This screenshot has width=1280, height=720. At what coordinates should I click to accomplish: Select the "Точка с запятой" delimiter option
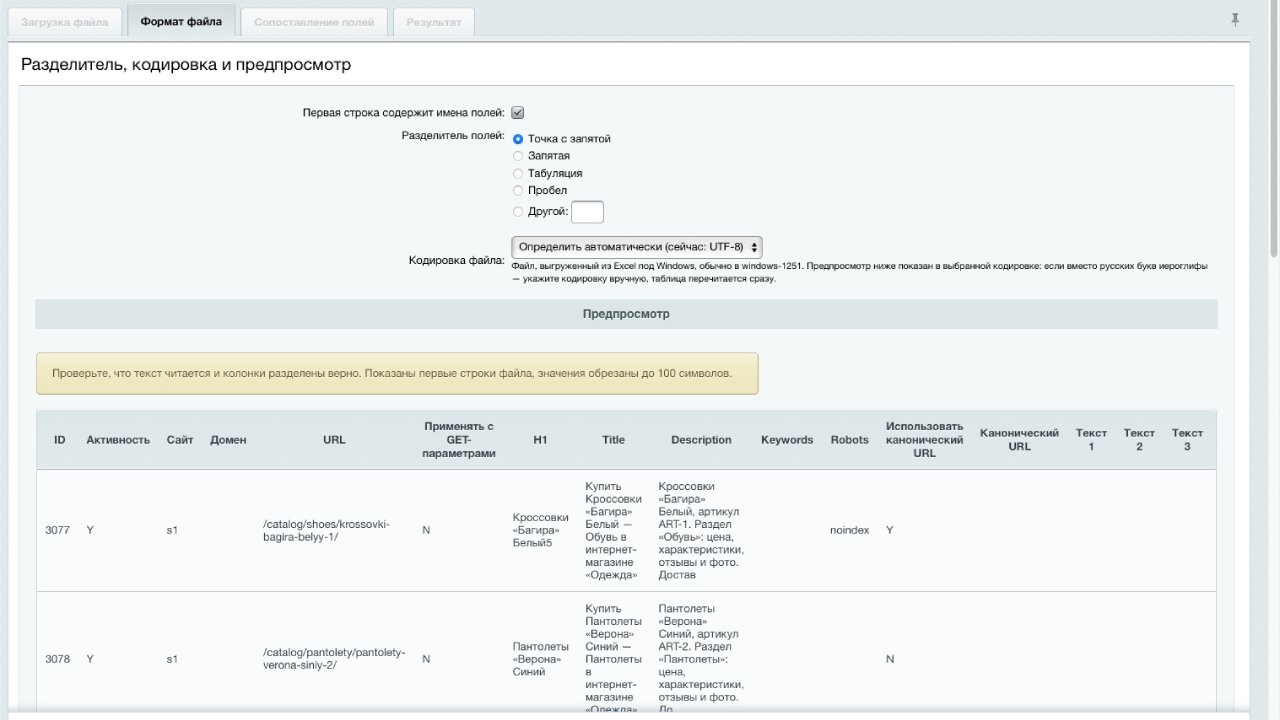pos(518,139)
